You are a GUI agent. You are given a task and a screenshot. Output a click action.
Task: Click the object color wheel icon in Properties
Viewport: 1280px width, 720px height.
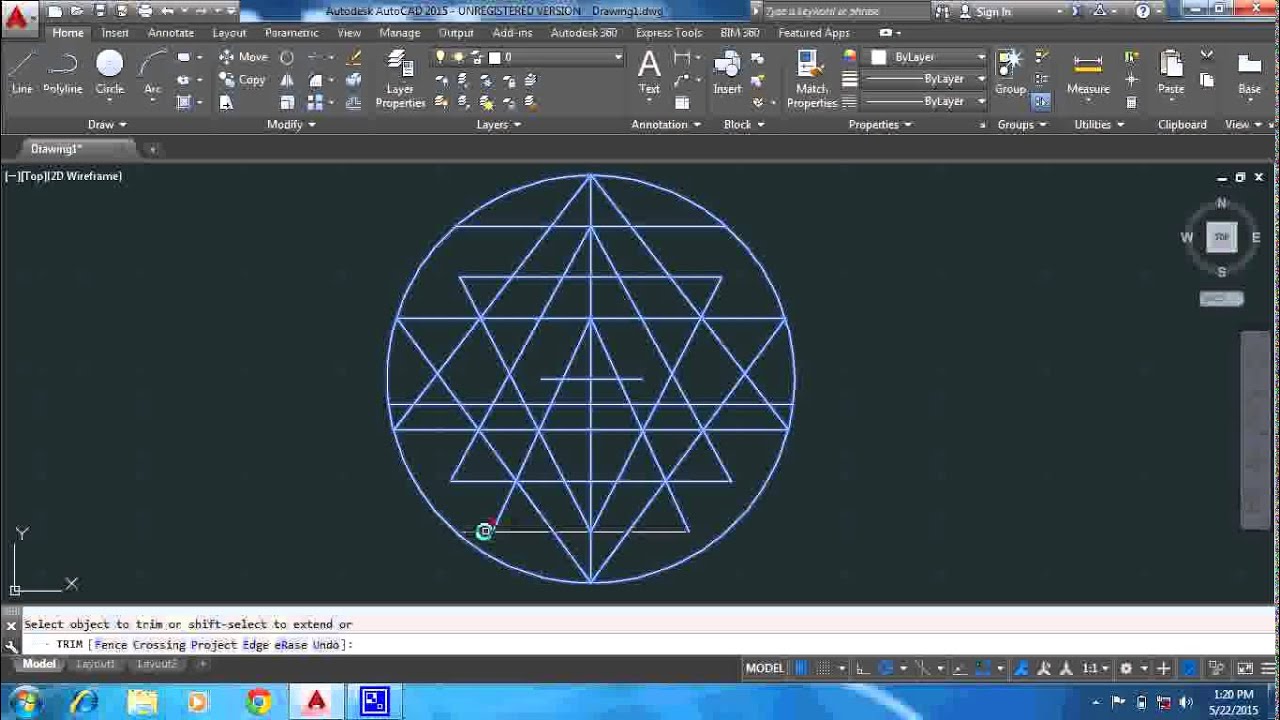click(x=850, y=57)
